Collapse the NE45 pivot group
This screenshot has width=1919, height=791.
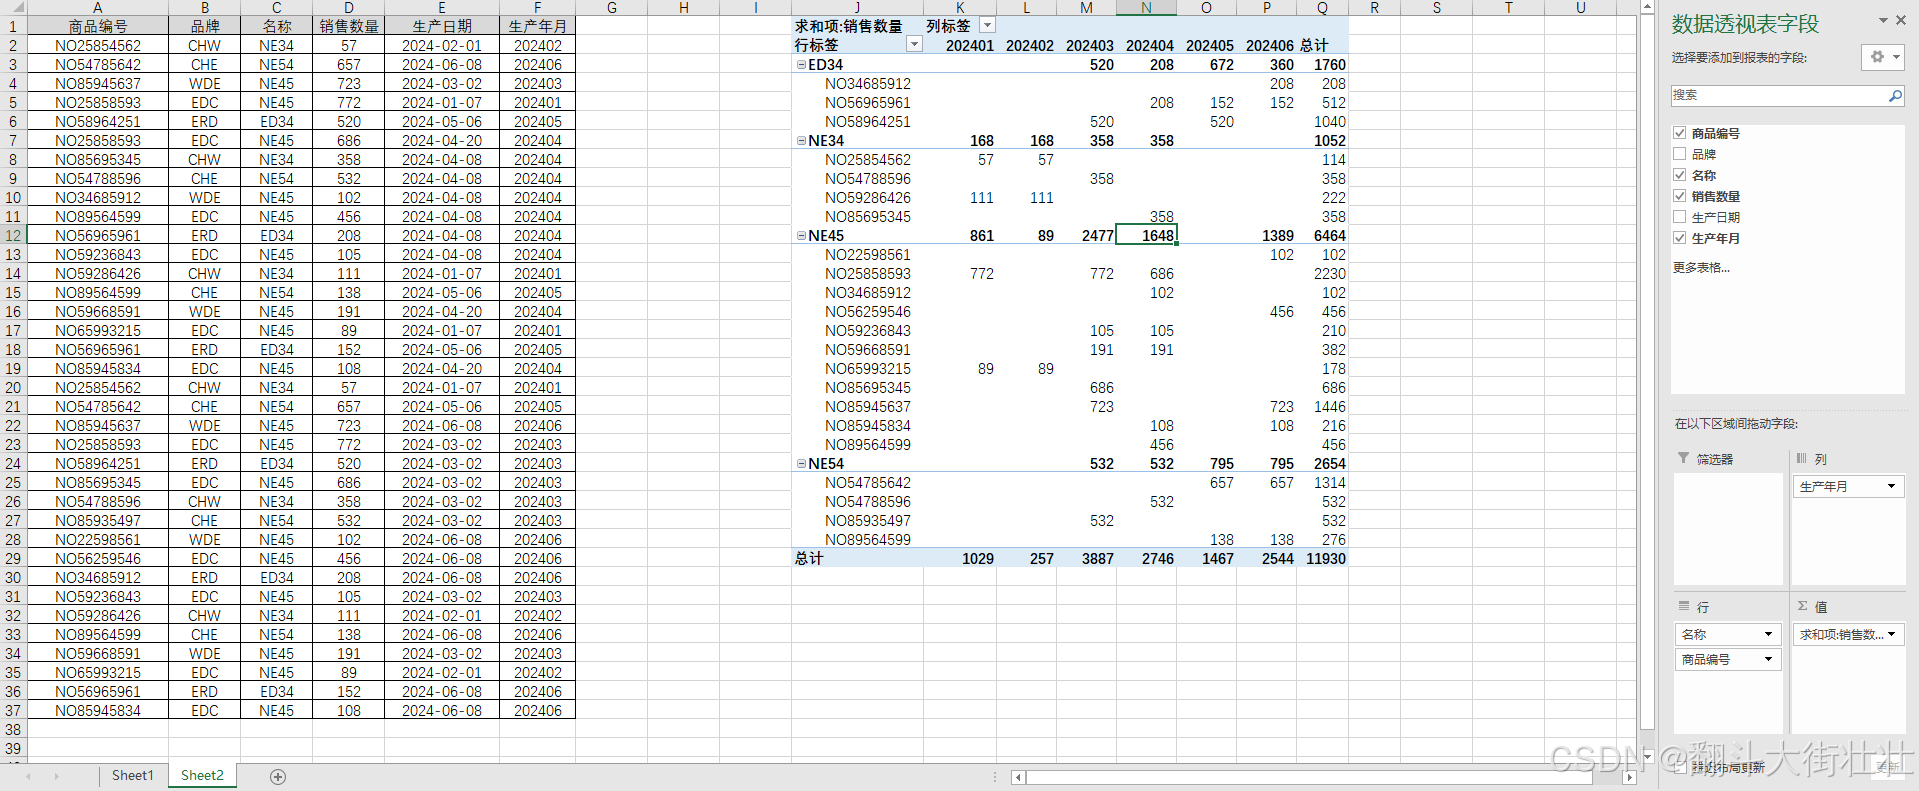801,236
